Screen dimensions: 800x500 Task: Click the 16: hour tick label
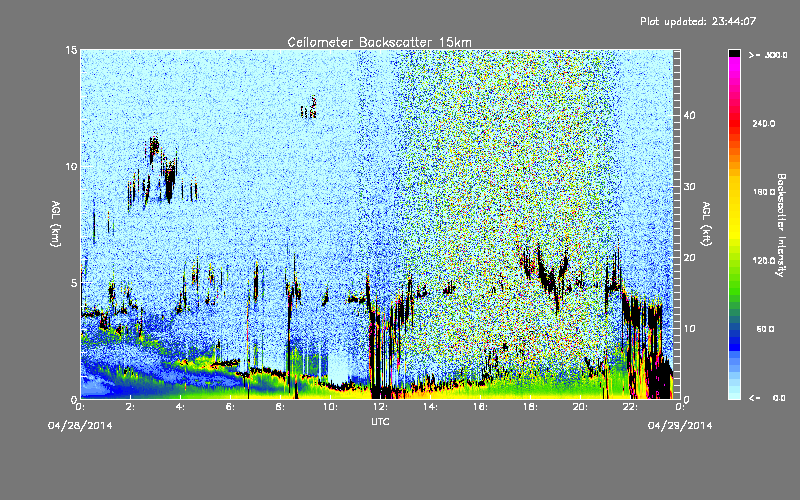480,407
